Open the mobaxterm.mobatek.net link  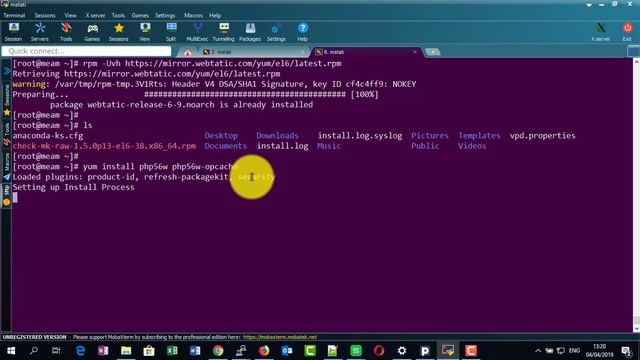pos(280,337)
